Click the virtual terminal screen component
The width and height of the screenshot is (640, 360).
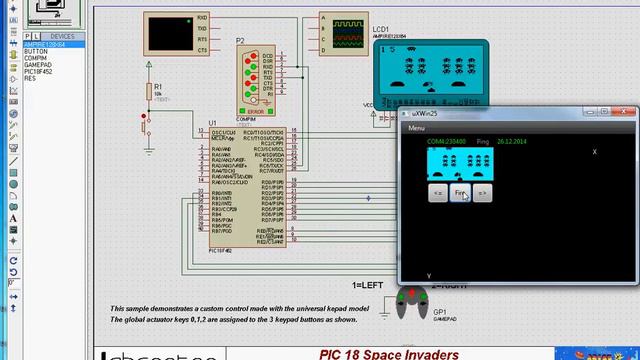176,34
